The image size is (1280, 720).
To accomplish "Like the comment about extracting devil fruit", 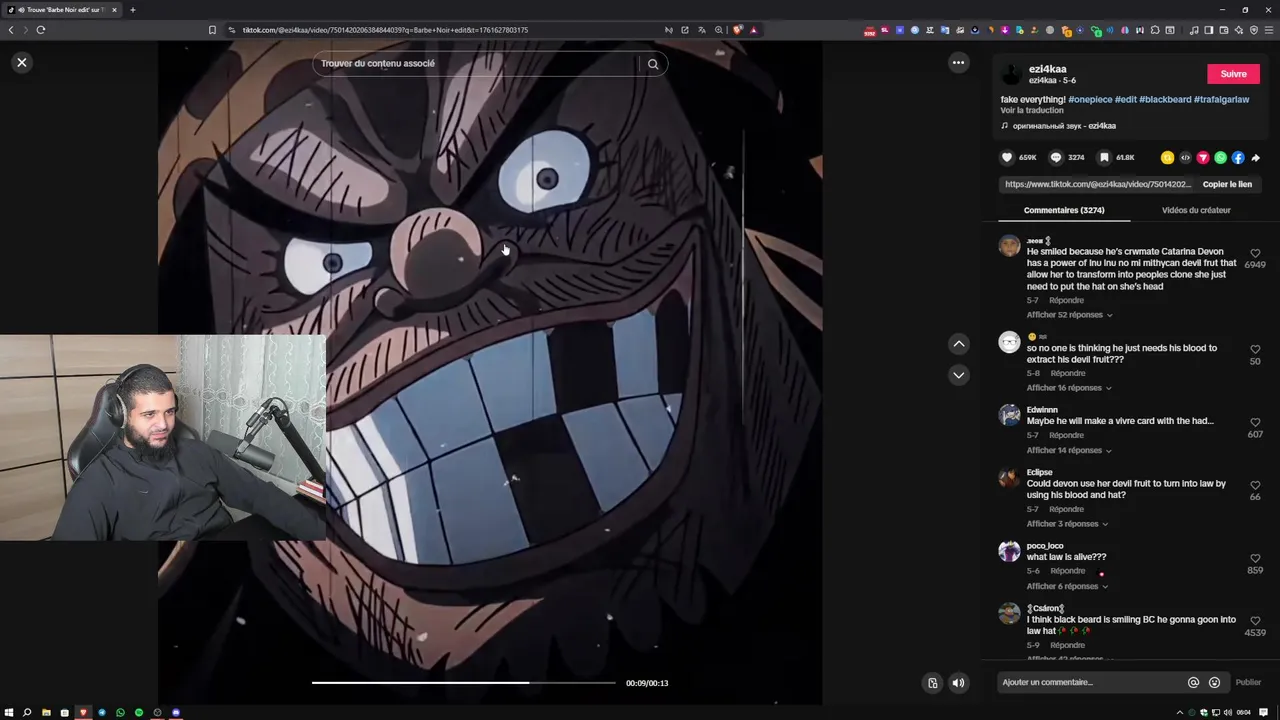I will click(x=1255, y=350).
